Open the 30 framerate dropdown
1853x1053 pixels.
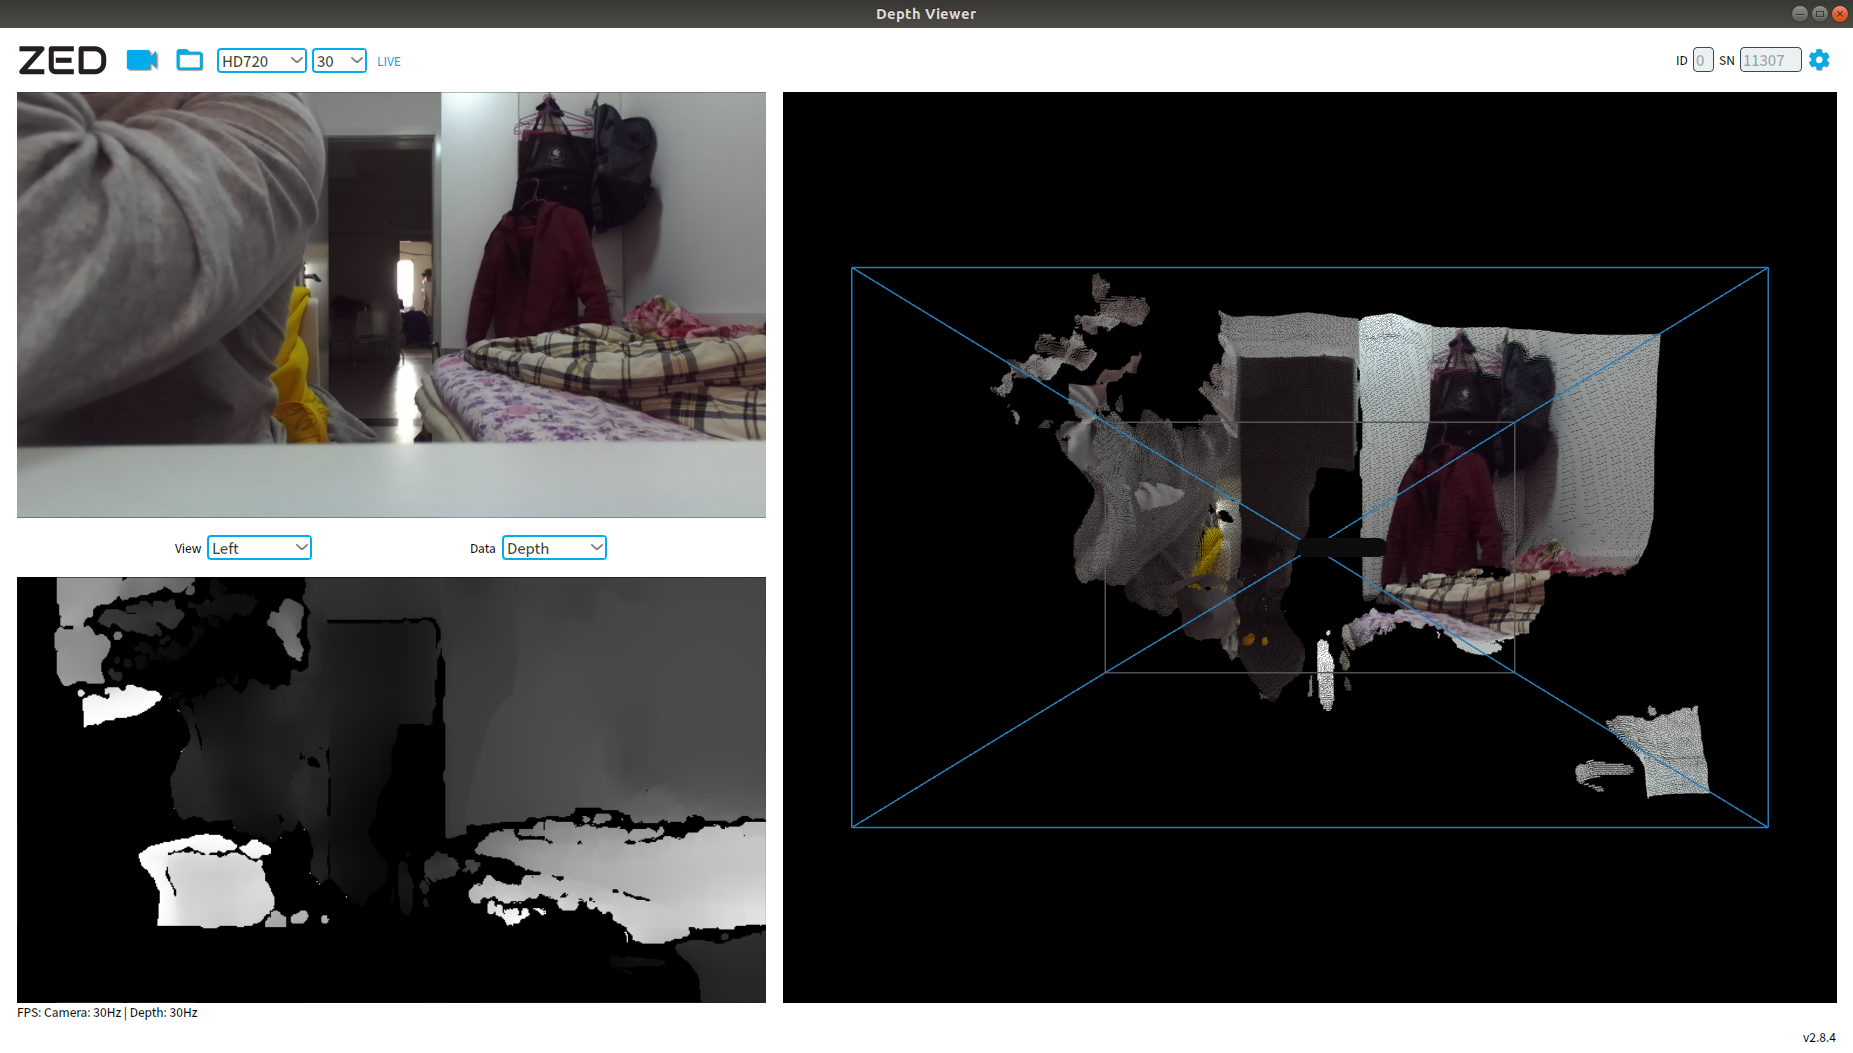click(339, 60)
